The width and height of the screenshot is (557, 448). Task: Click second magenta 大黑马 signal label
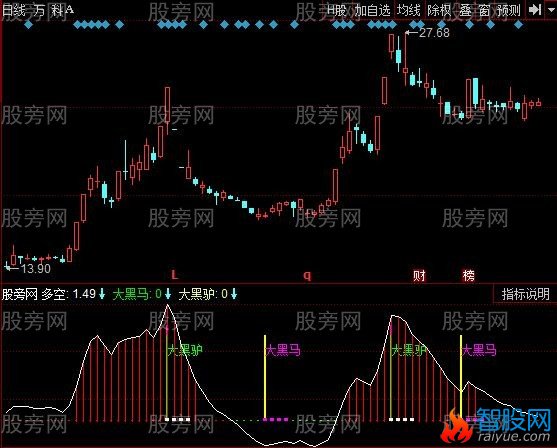[479, 351]
